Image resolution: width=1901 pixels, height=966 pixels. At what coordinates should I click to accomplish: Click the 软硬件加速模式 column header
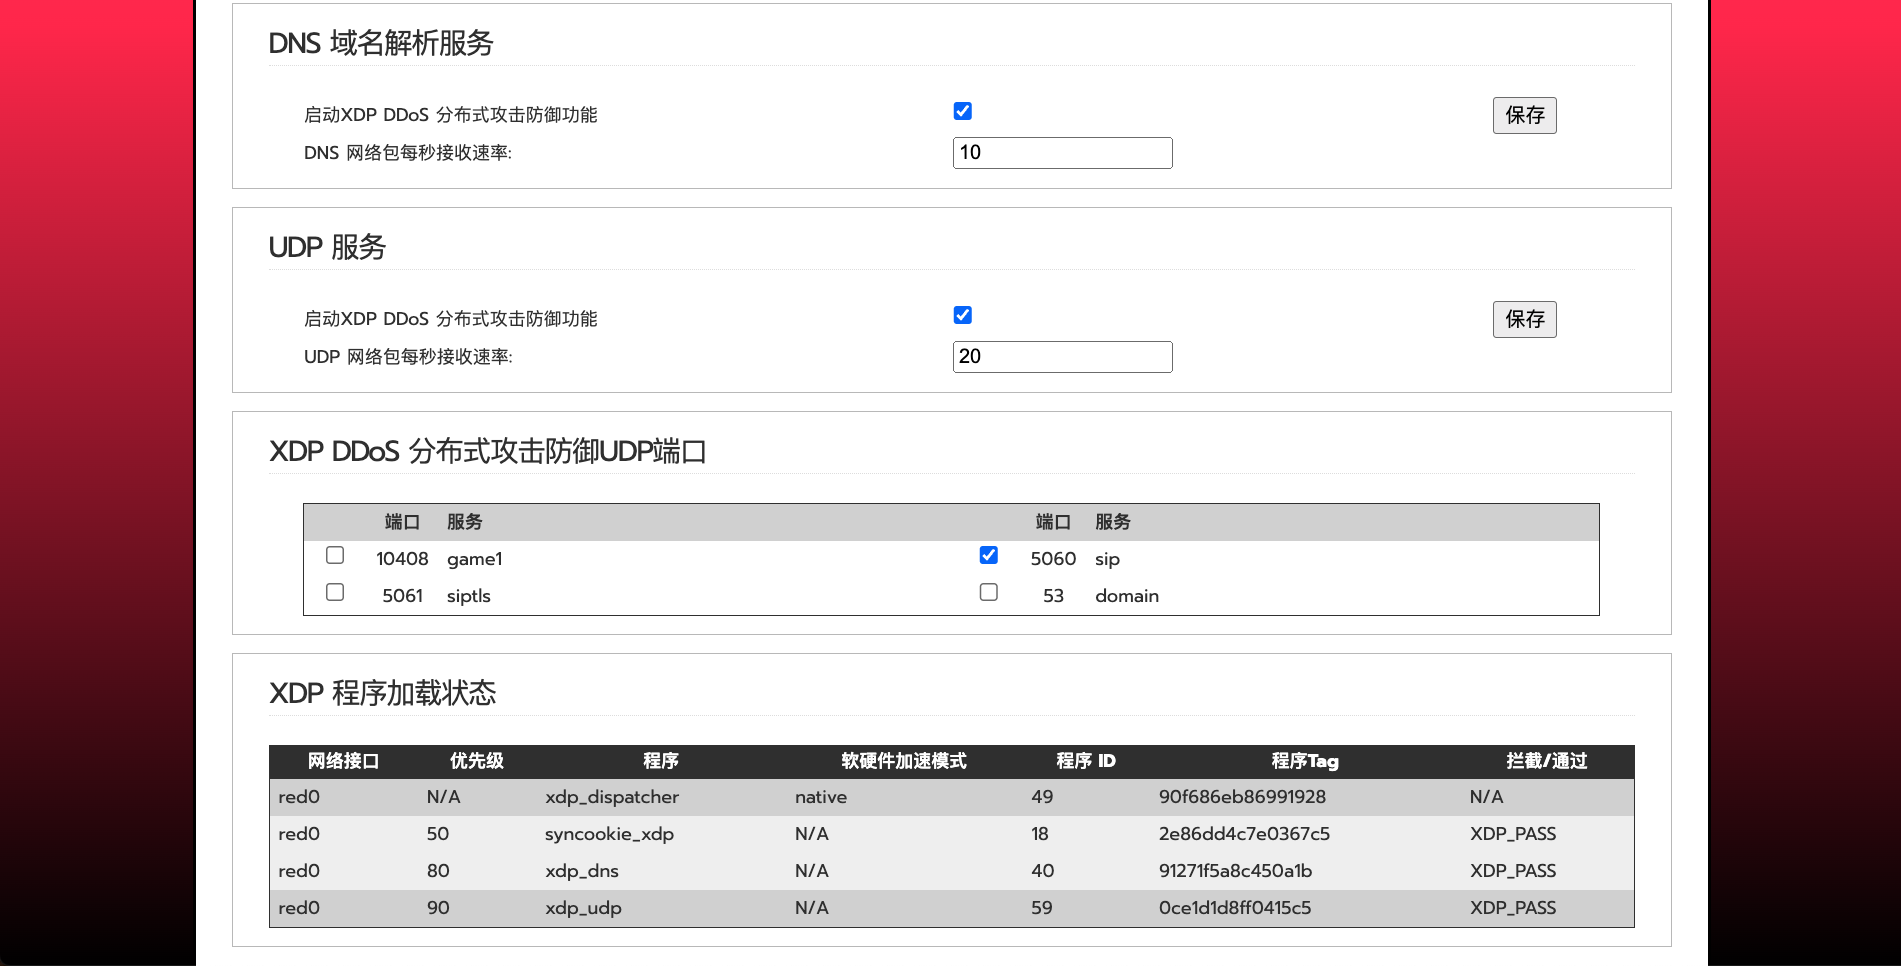pyautogui.click(x=903, y=761)
